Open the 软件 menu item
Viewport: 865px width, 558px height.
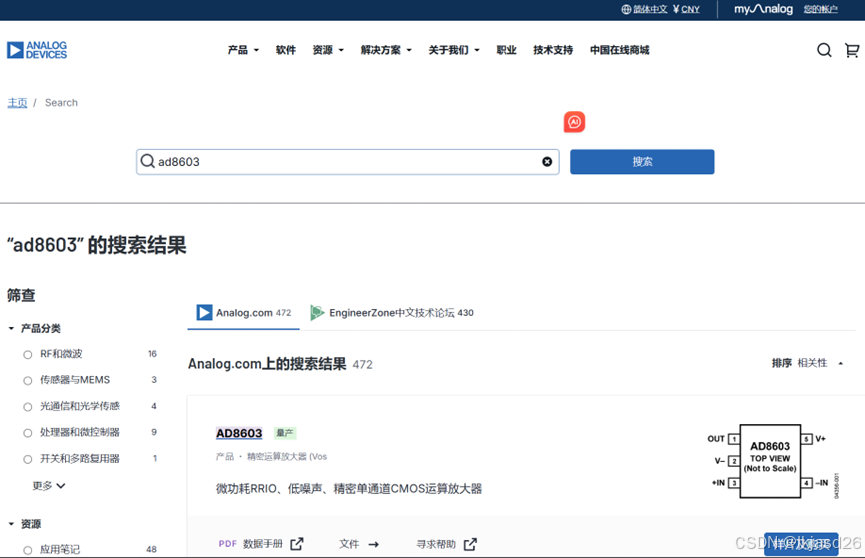(x=286, y=50)
